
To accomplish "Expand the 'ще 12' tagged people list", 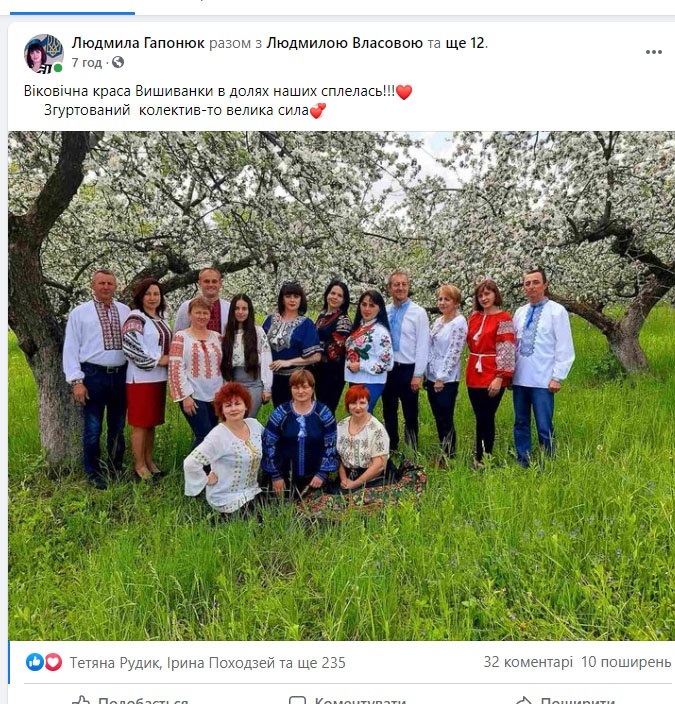I will [465, 43].
